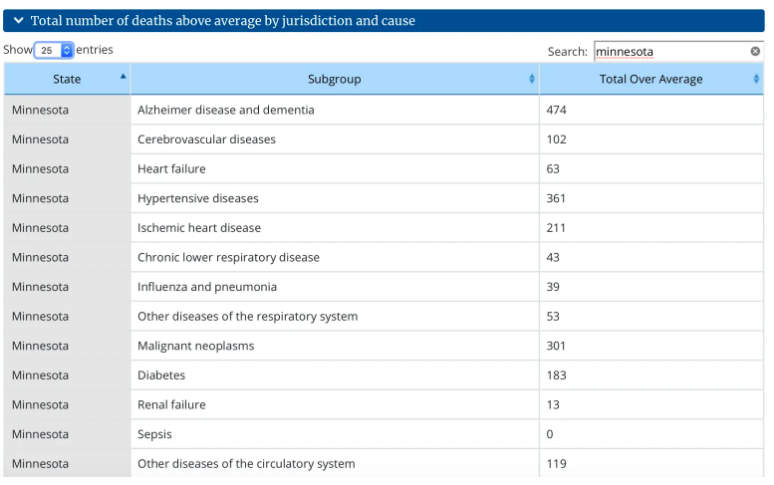Click the State column header
Screen dimensions: 774x485
point(67,79)
